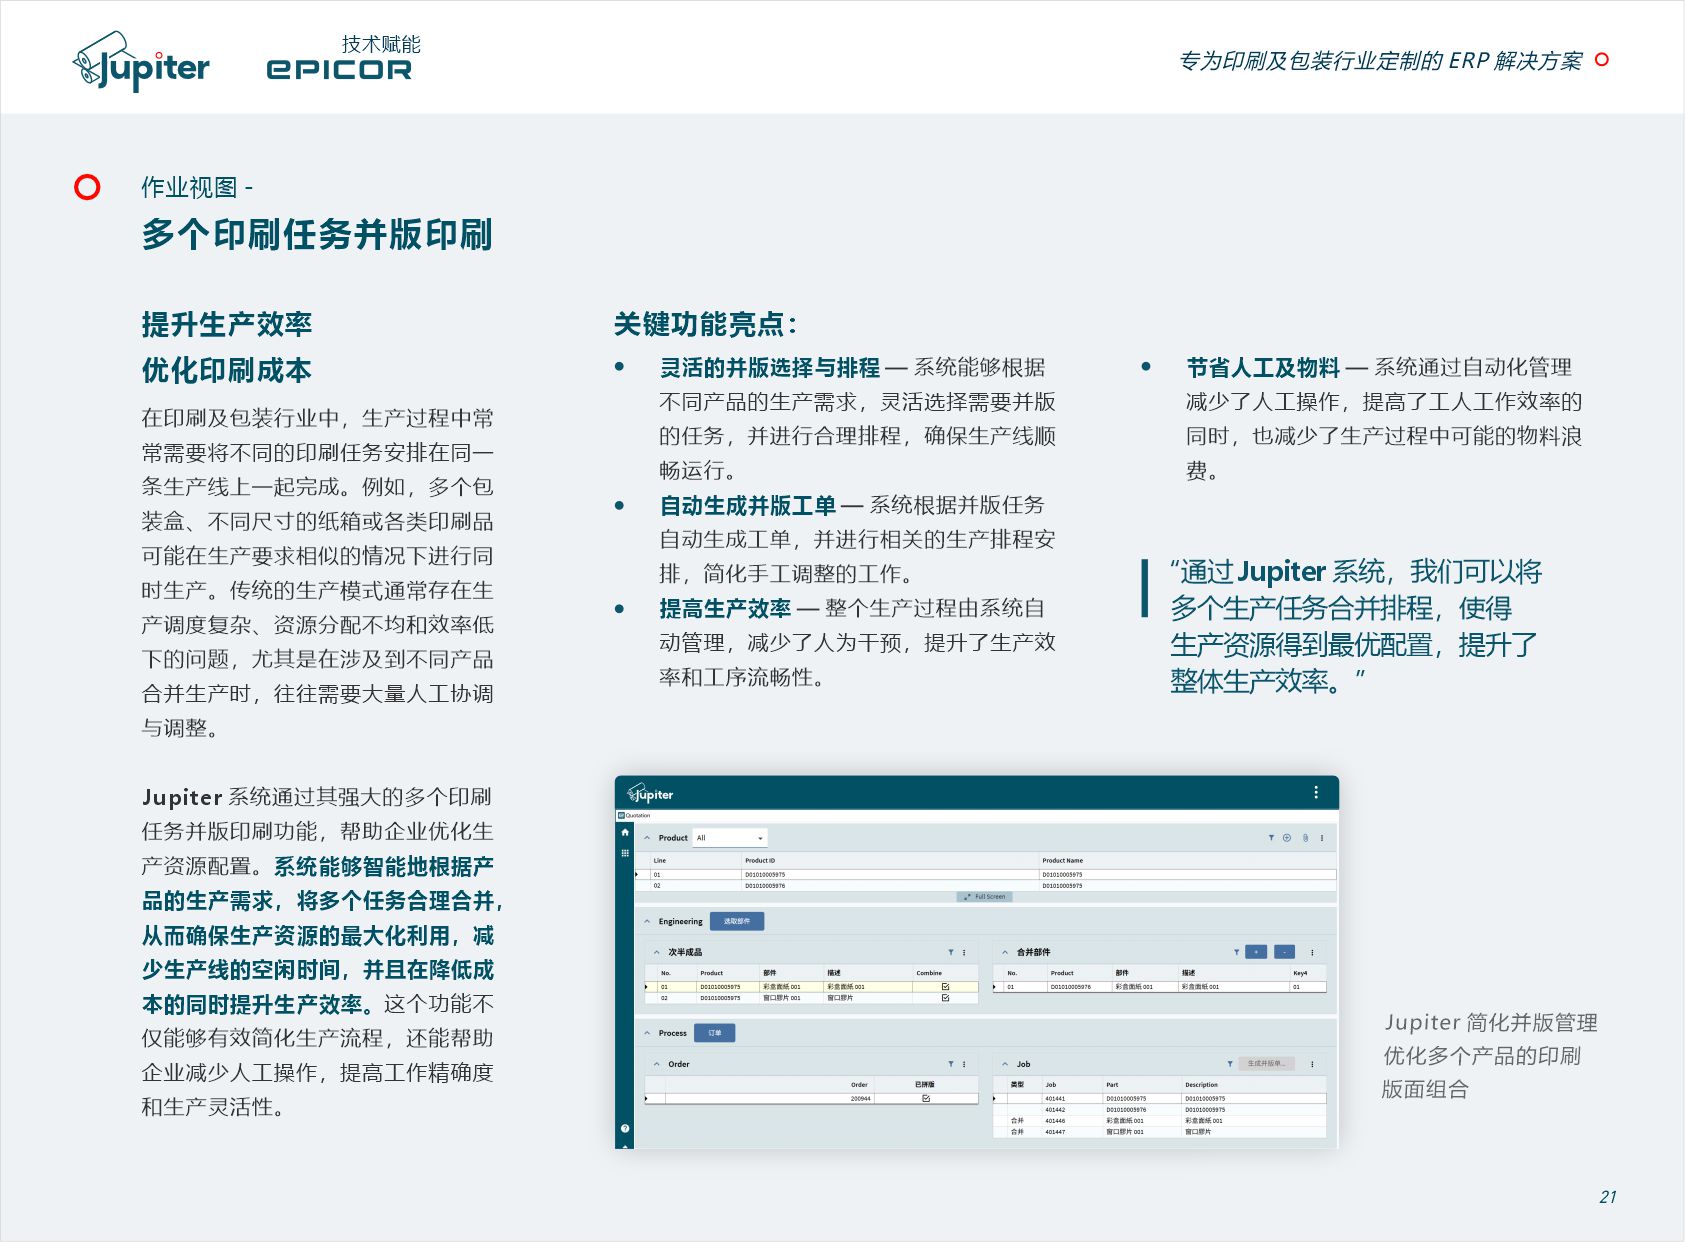This screenshot has height=1242, width=1685.
Task: Click the plus button in 合并部件
Action: 1257,952
